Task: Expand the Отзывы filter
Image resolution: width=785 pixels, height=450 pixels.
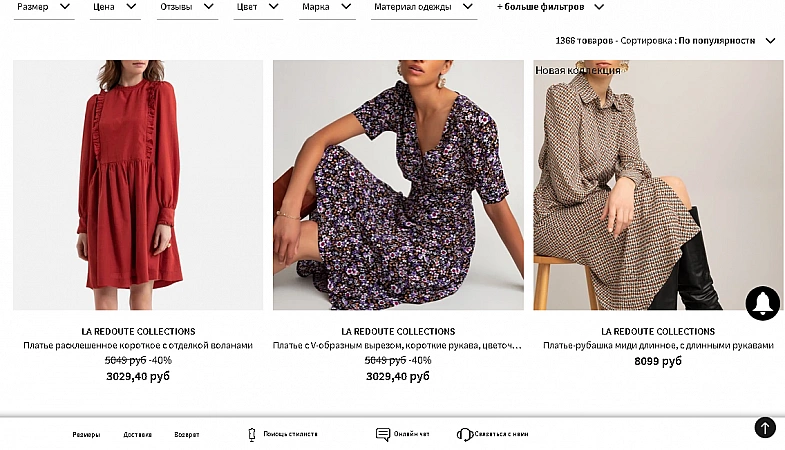Action: click(x=187, y=7)
